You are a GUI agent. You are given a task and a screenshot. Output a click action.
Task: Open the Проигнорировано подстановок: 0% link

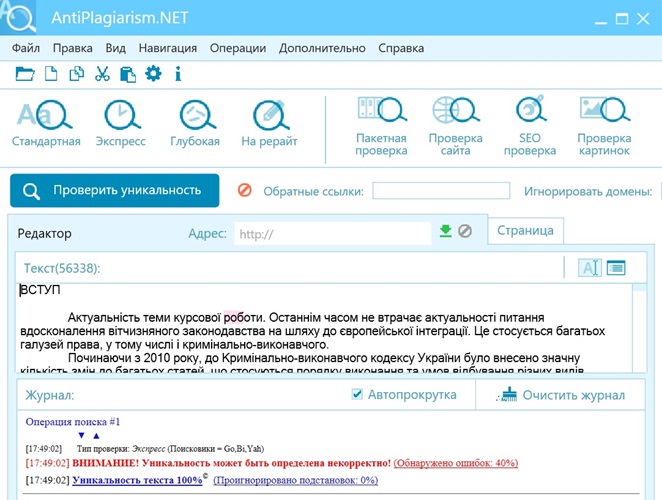(296, 480)
